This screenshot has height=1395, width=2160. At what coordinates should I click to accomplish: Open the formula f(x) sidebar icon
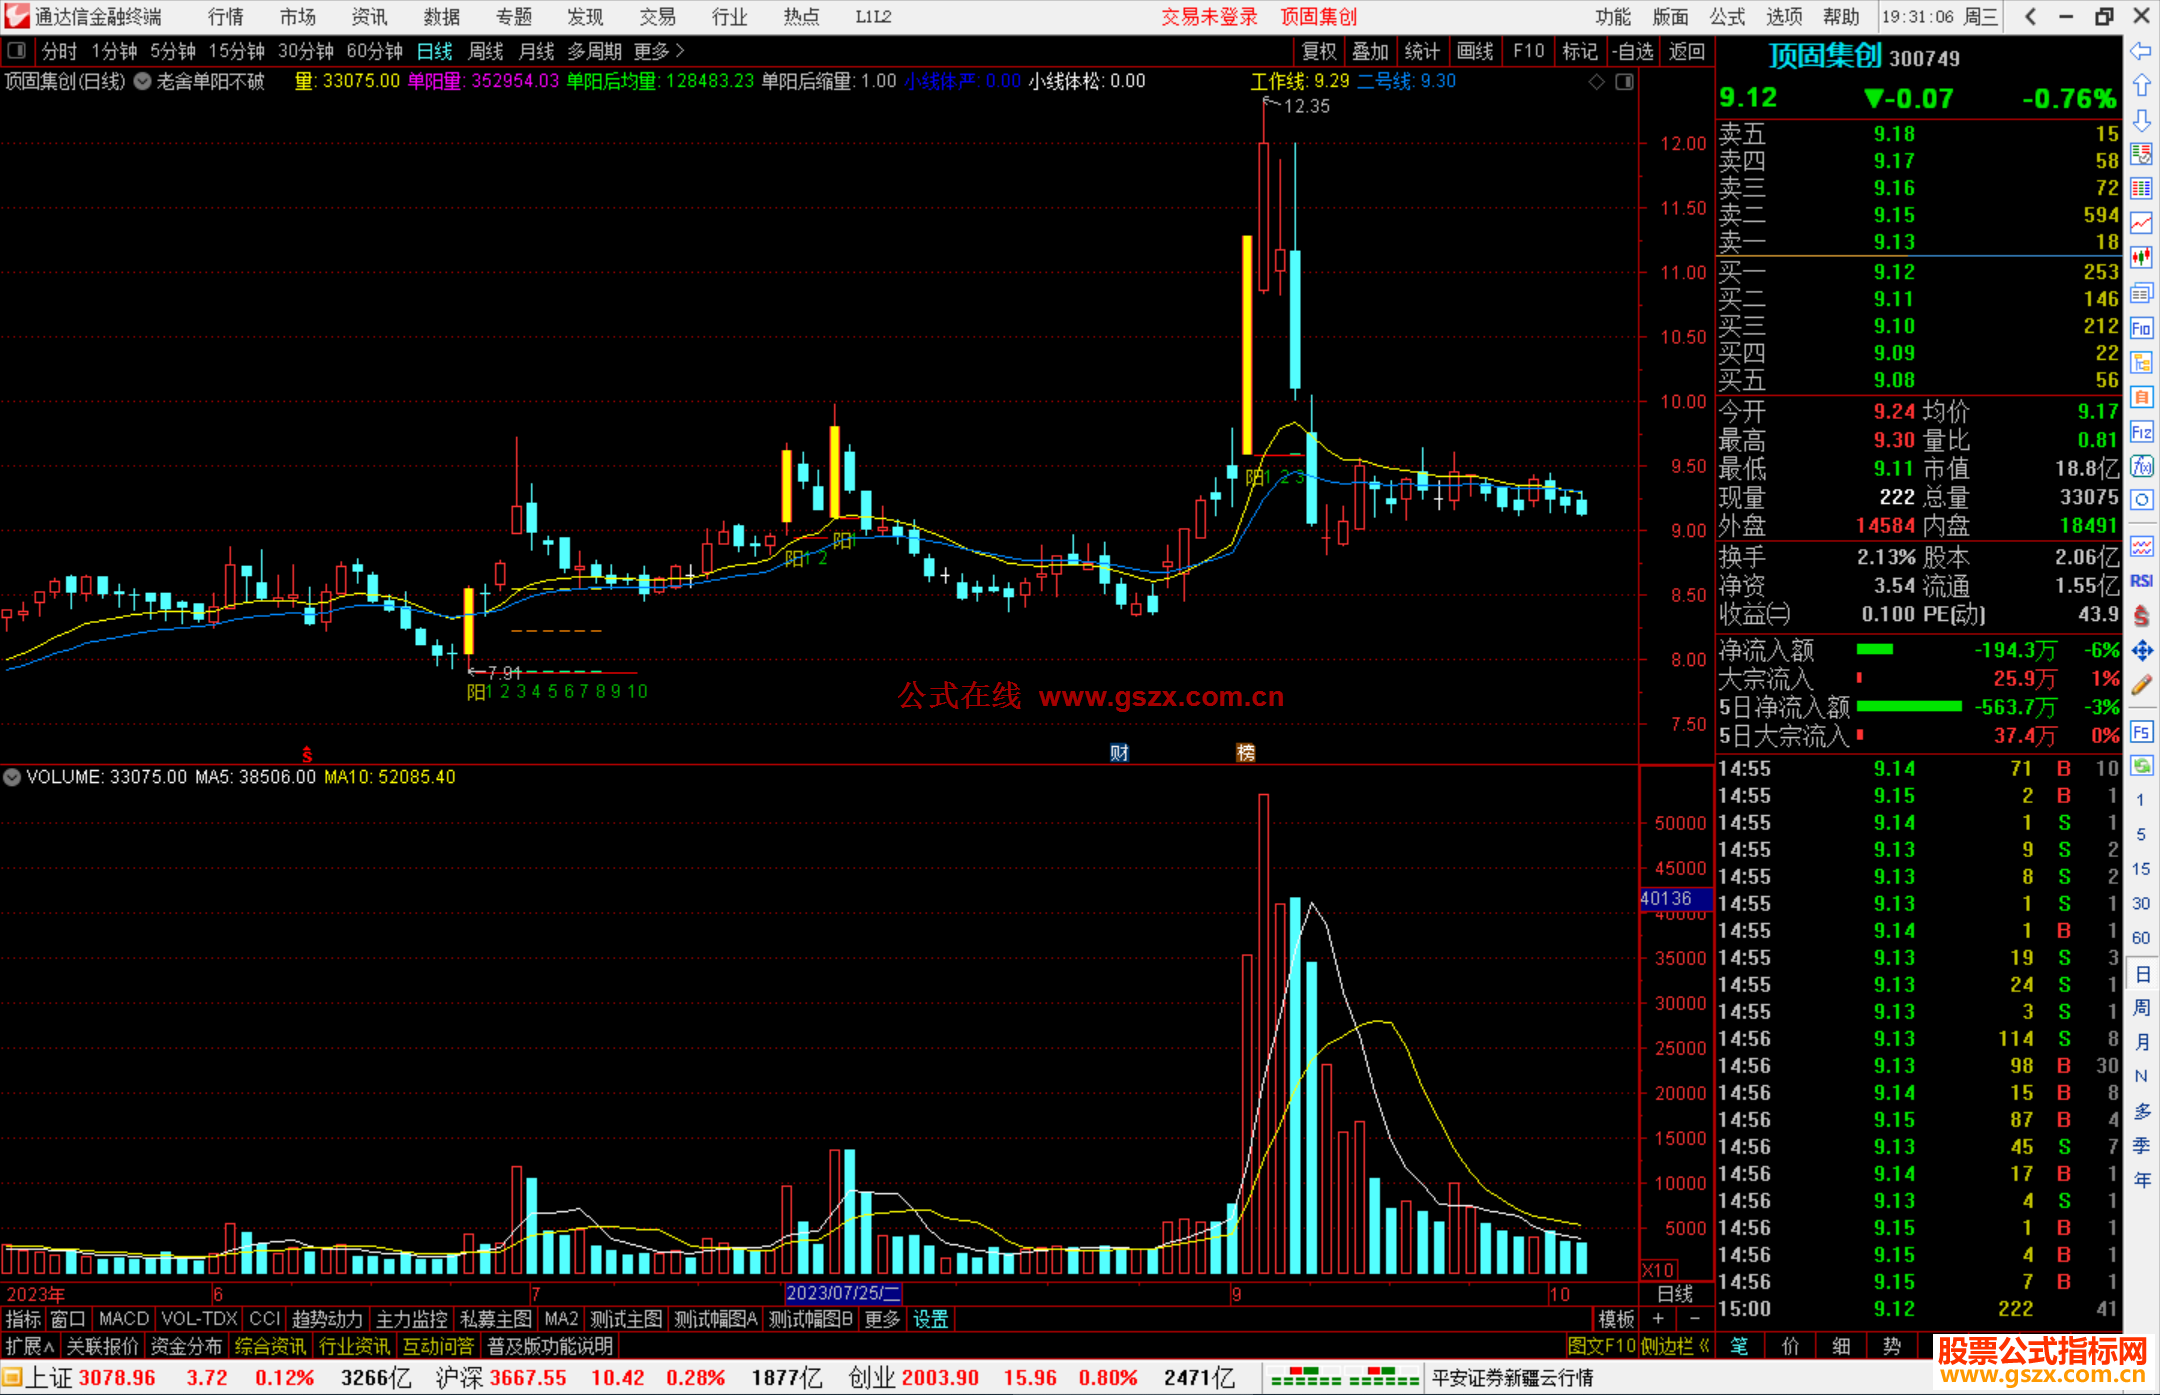click(x=2141, y=466)
